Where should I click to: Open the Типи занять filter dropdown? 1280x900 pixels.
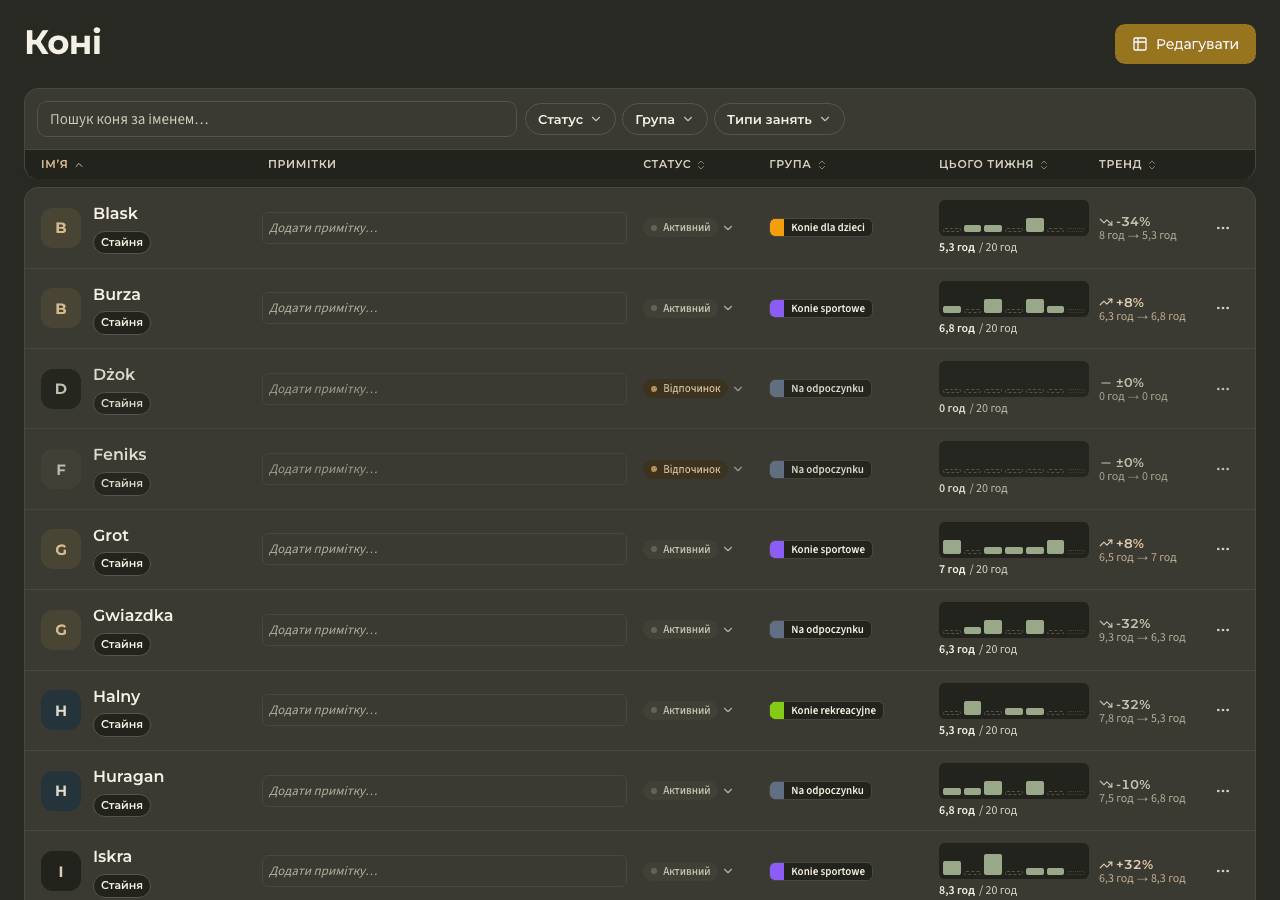(x=779, y=119)
